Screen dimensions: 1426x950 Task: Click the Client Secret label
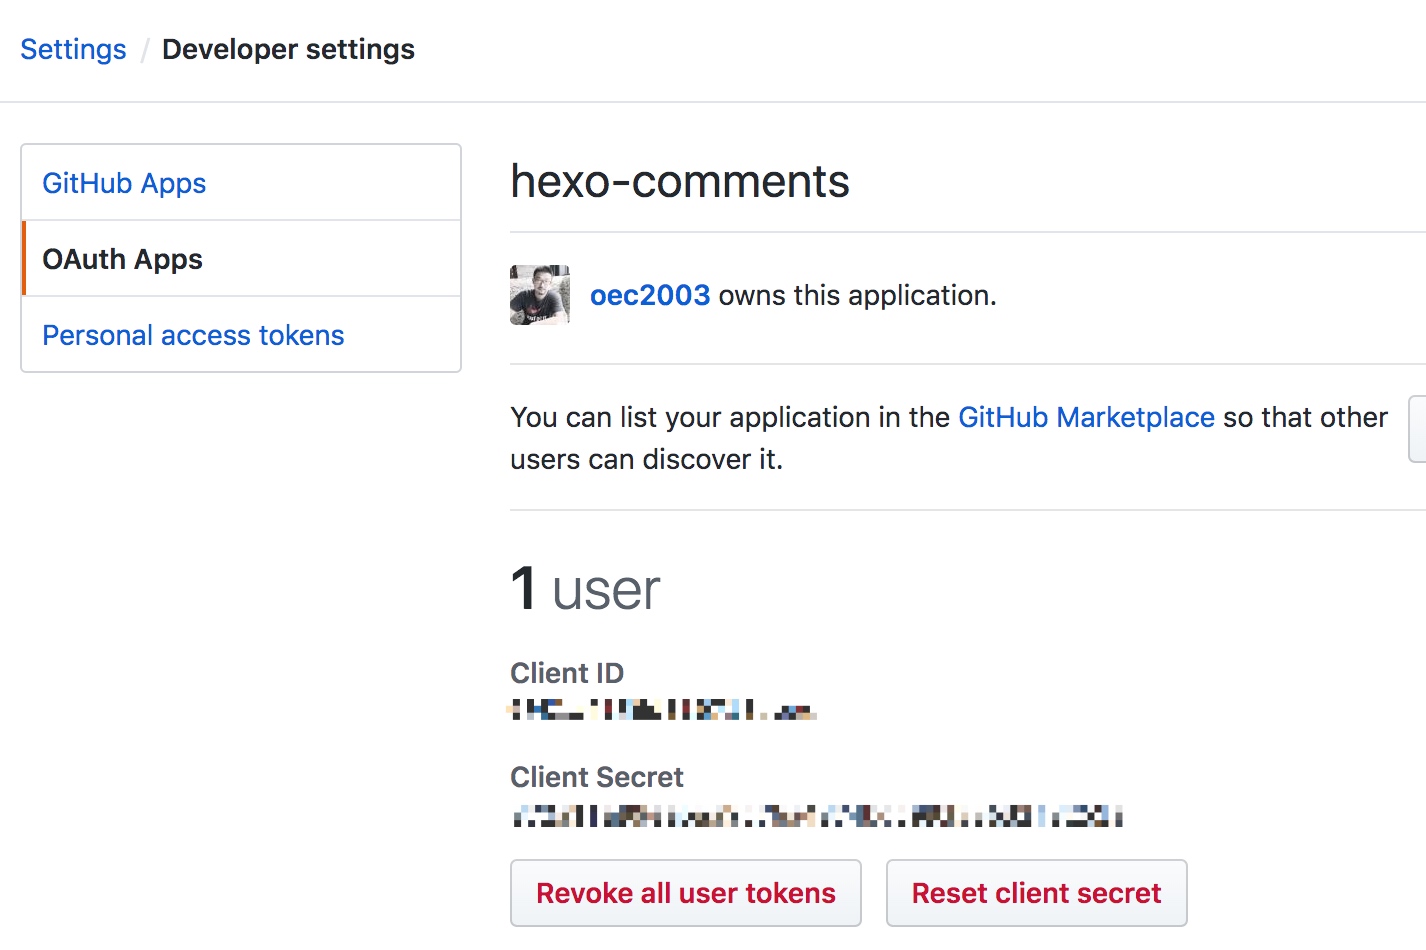pos(597,777)
